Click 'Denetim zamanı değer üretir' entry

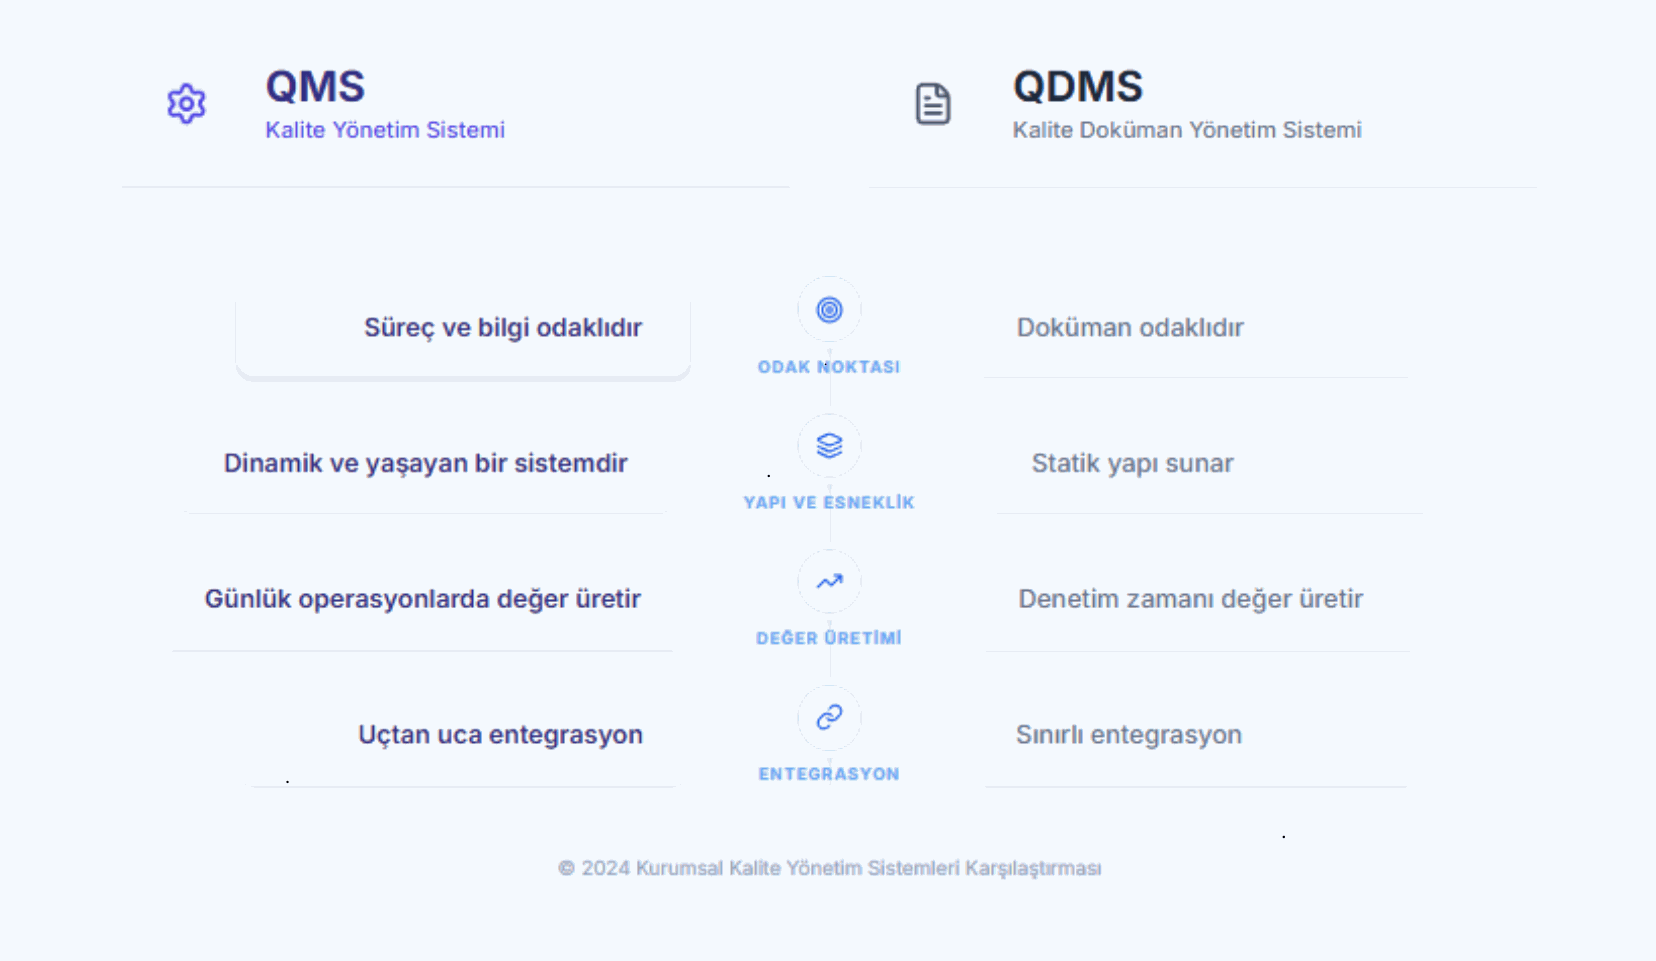(1190, 598)
